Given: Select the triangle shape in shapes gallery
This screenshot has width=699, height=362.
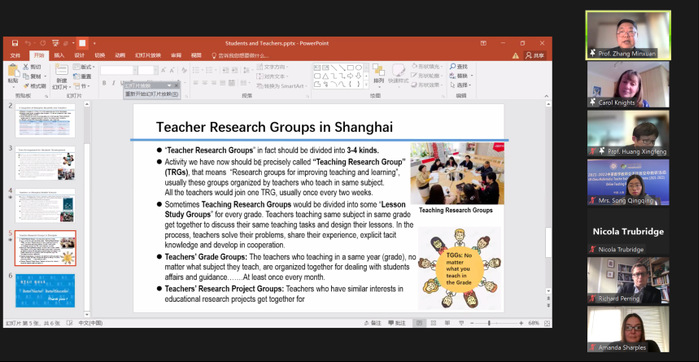Looking at the screenshot, I should coord(325,76).
